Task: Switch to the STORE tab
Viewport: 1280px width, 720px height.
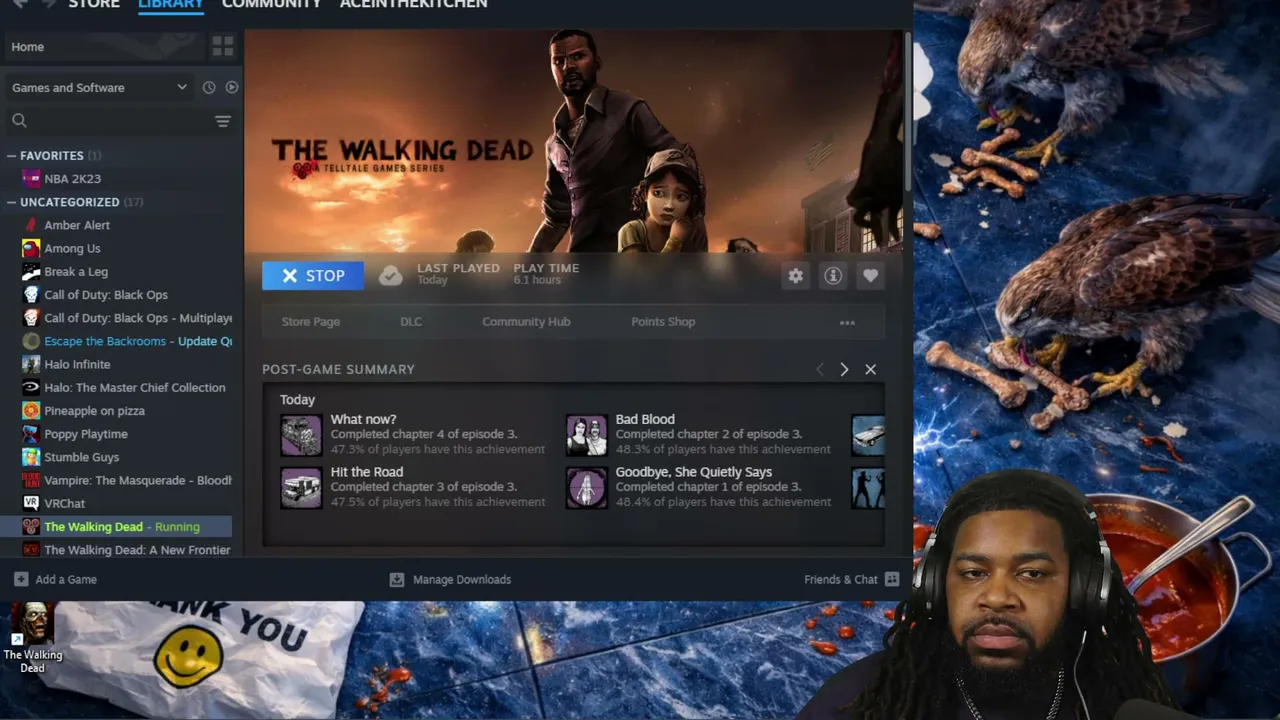Action: [94, 5]
